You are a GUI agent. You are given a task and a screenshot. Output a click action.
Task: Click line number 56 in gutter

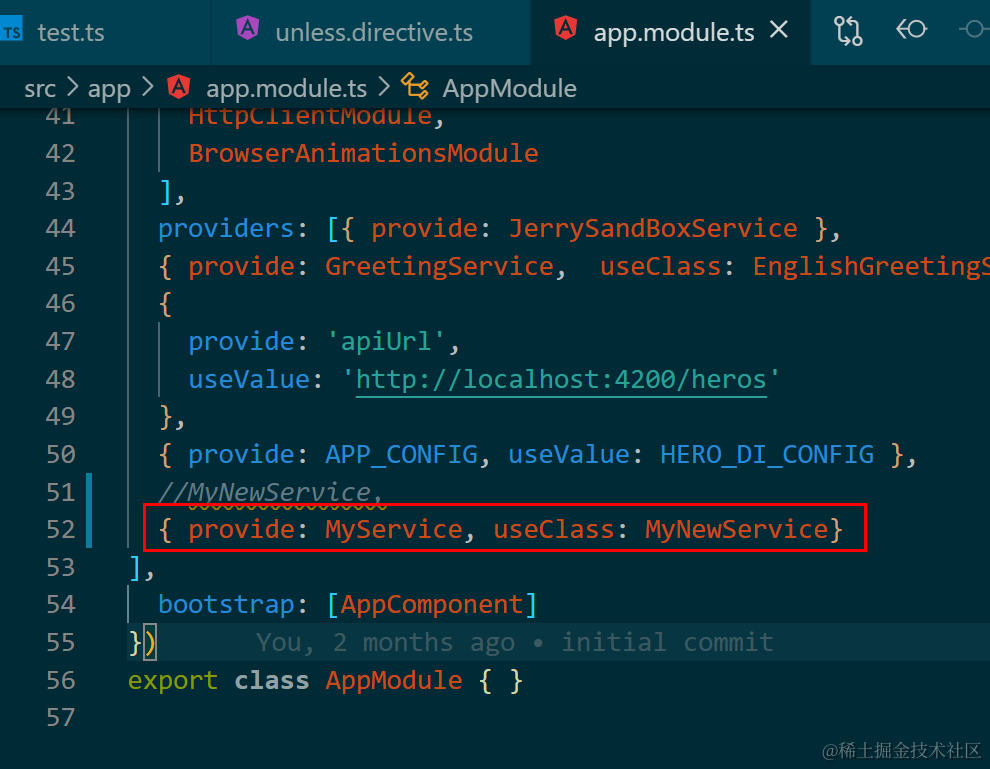[x=61, y=680]
